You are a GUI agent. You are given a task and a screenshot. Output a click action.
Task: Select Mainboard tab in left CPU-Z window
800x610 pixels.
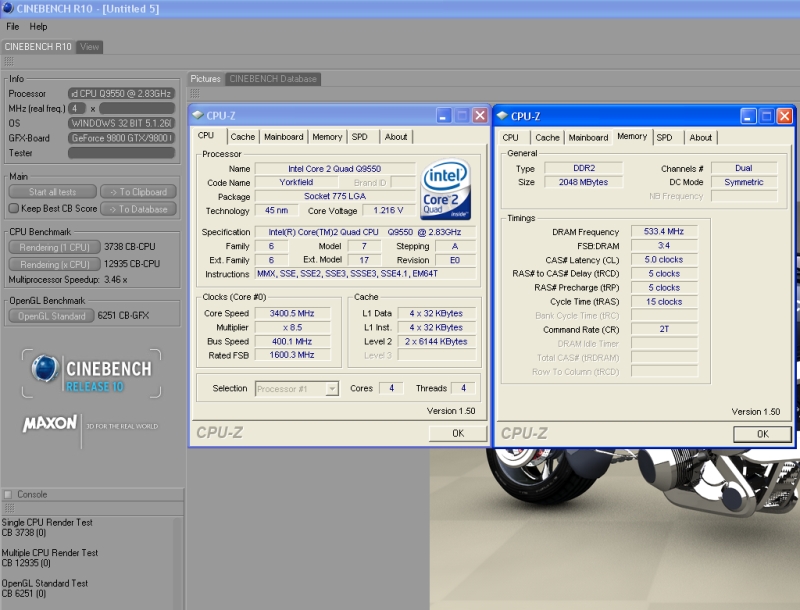(x=284, y=137)
